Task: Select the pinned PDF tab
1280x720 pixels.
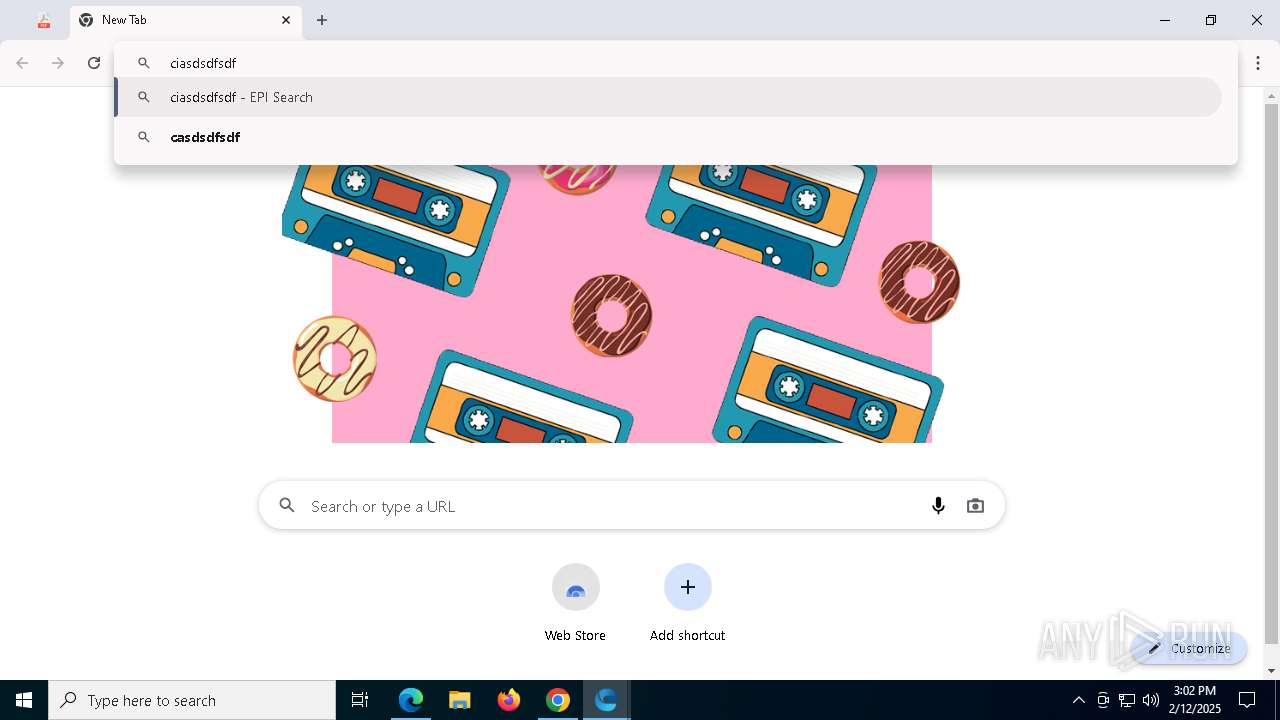Action: click(x=44, y=20)
